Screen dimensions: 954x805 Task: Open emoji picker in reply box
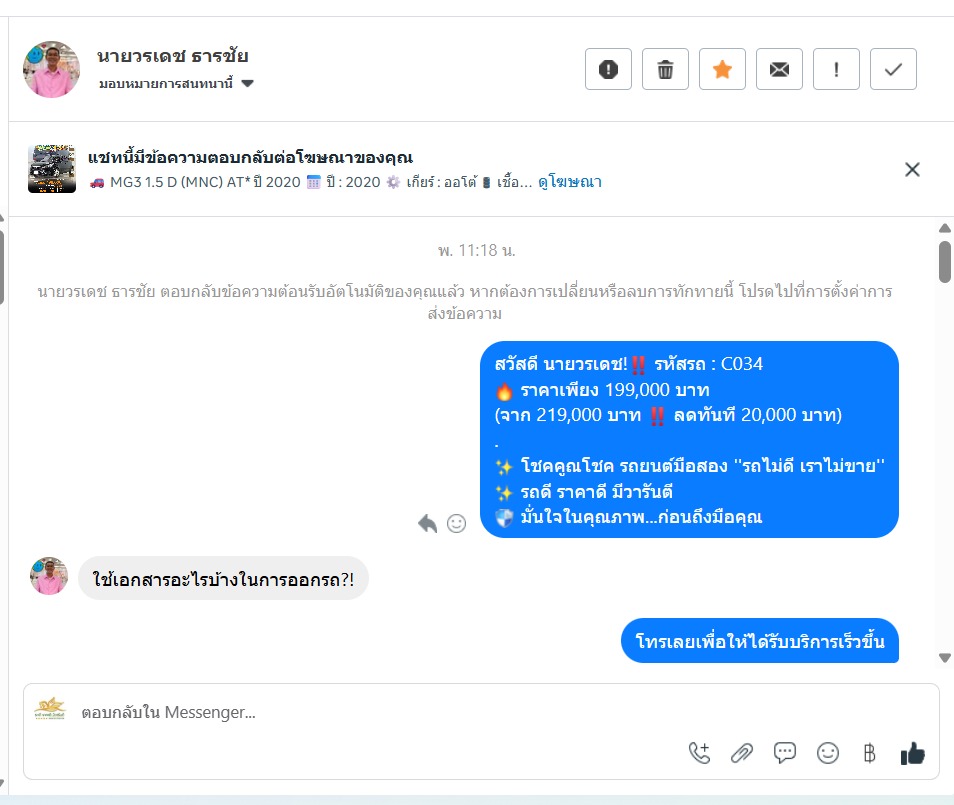click(827, 753)
